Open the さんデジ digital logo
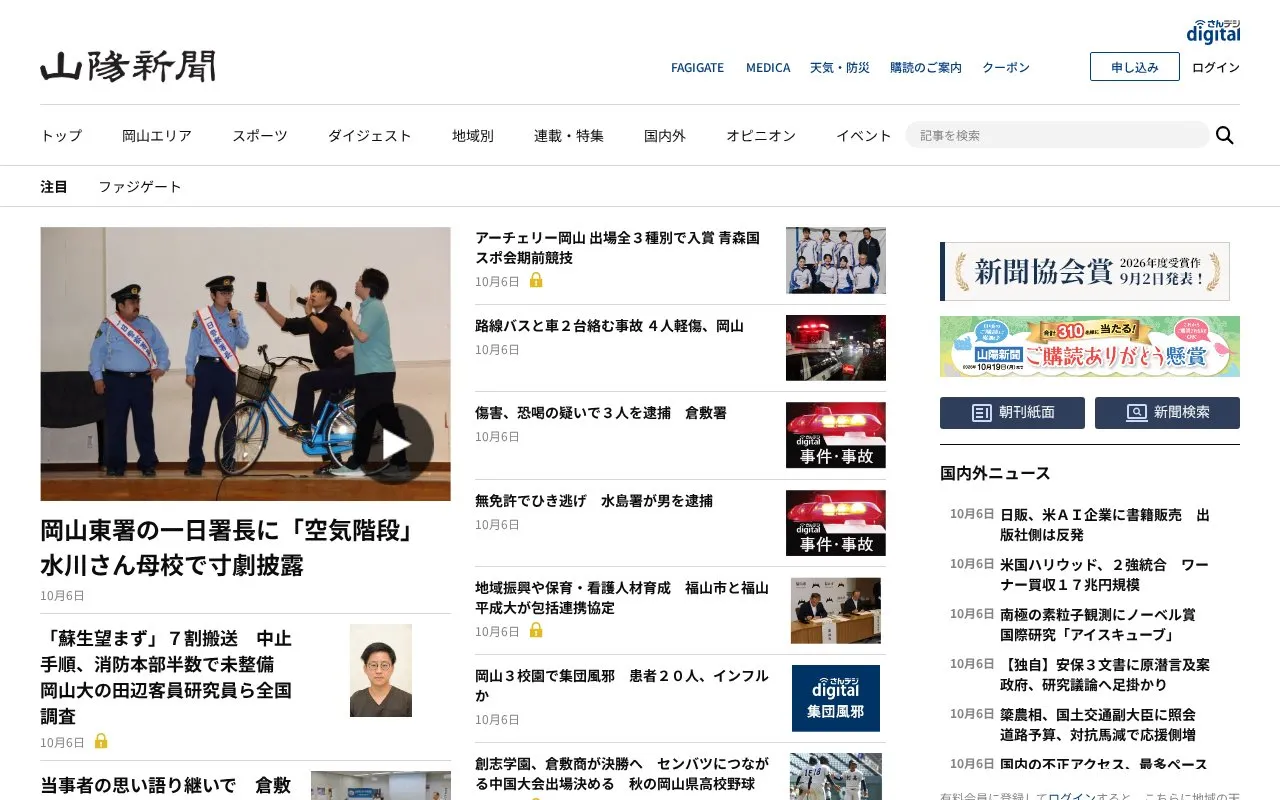1280x800 pixels. coord(1213,31)
